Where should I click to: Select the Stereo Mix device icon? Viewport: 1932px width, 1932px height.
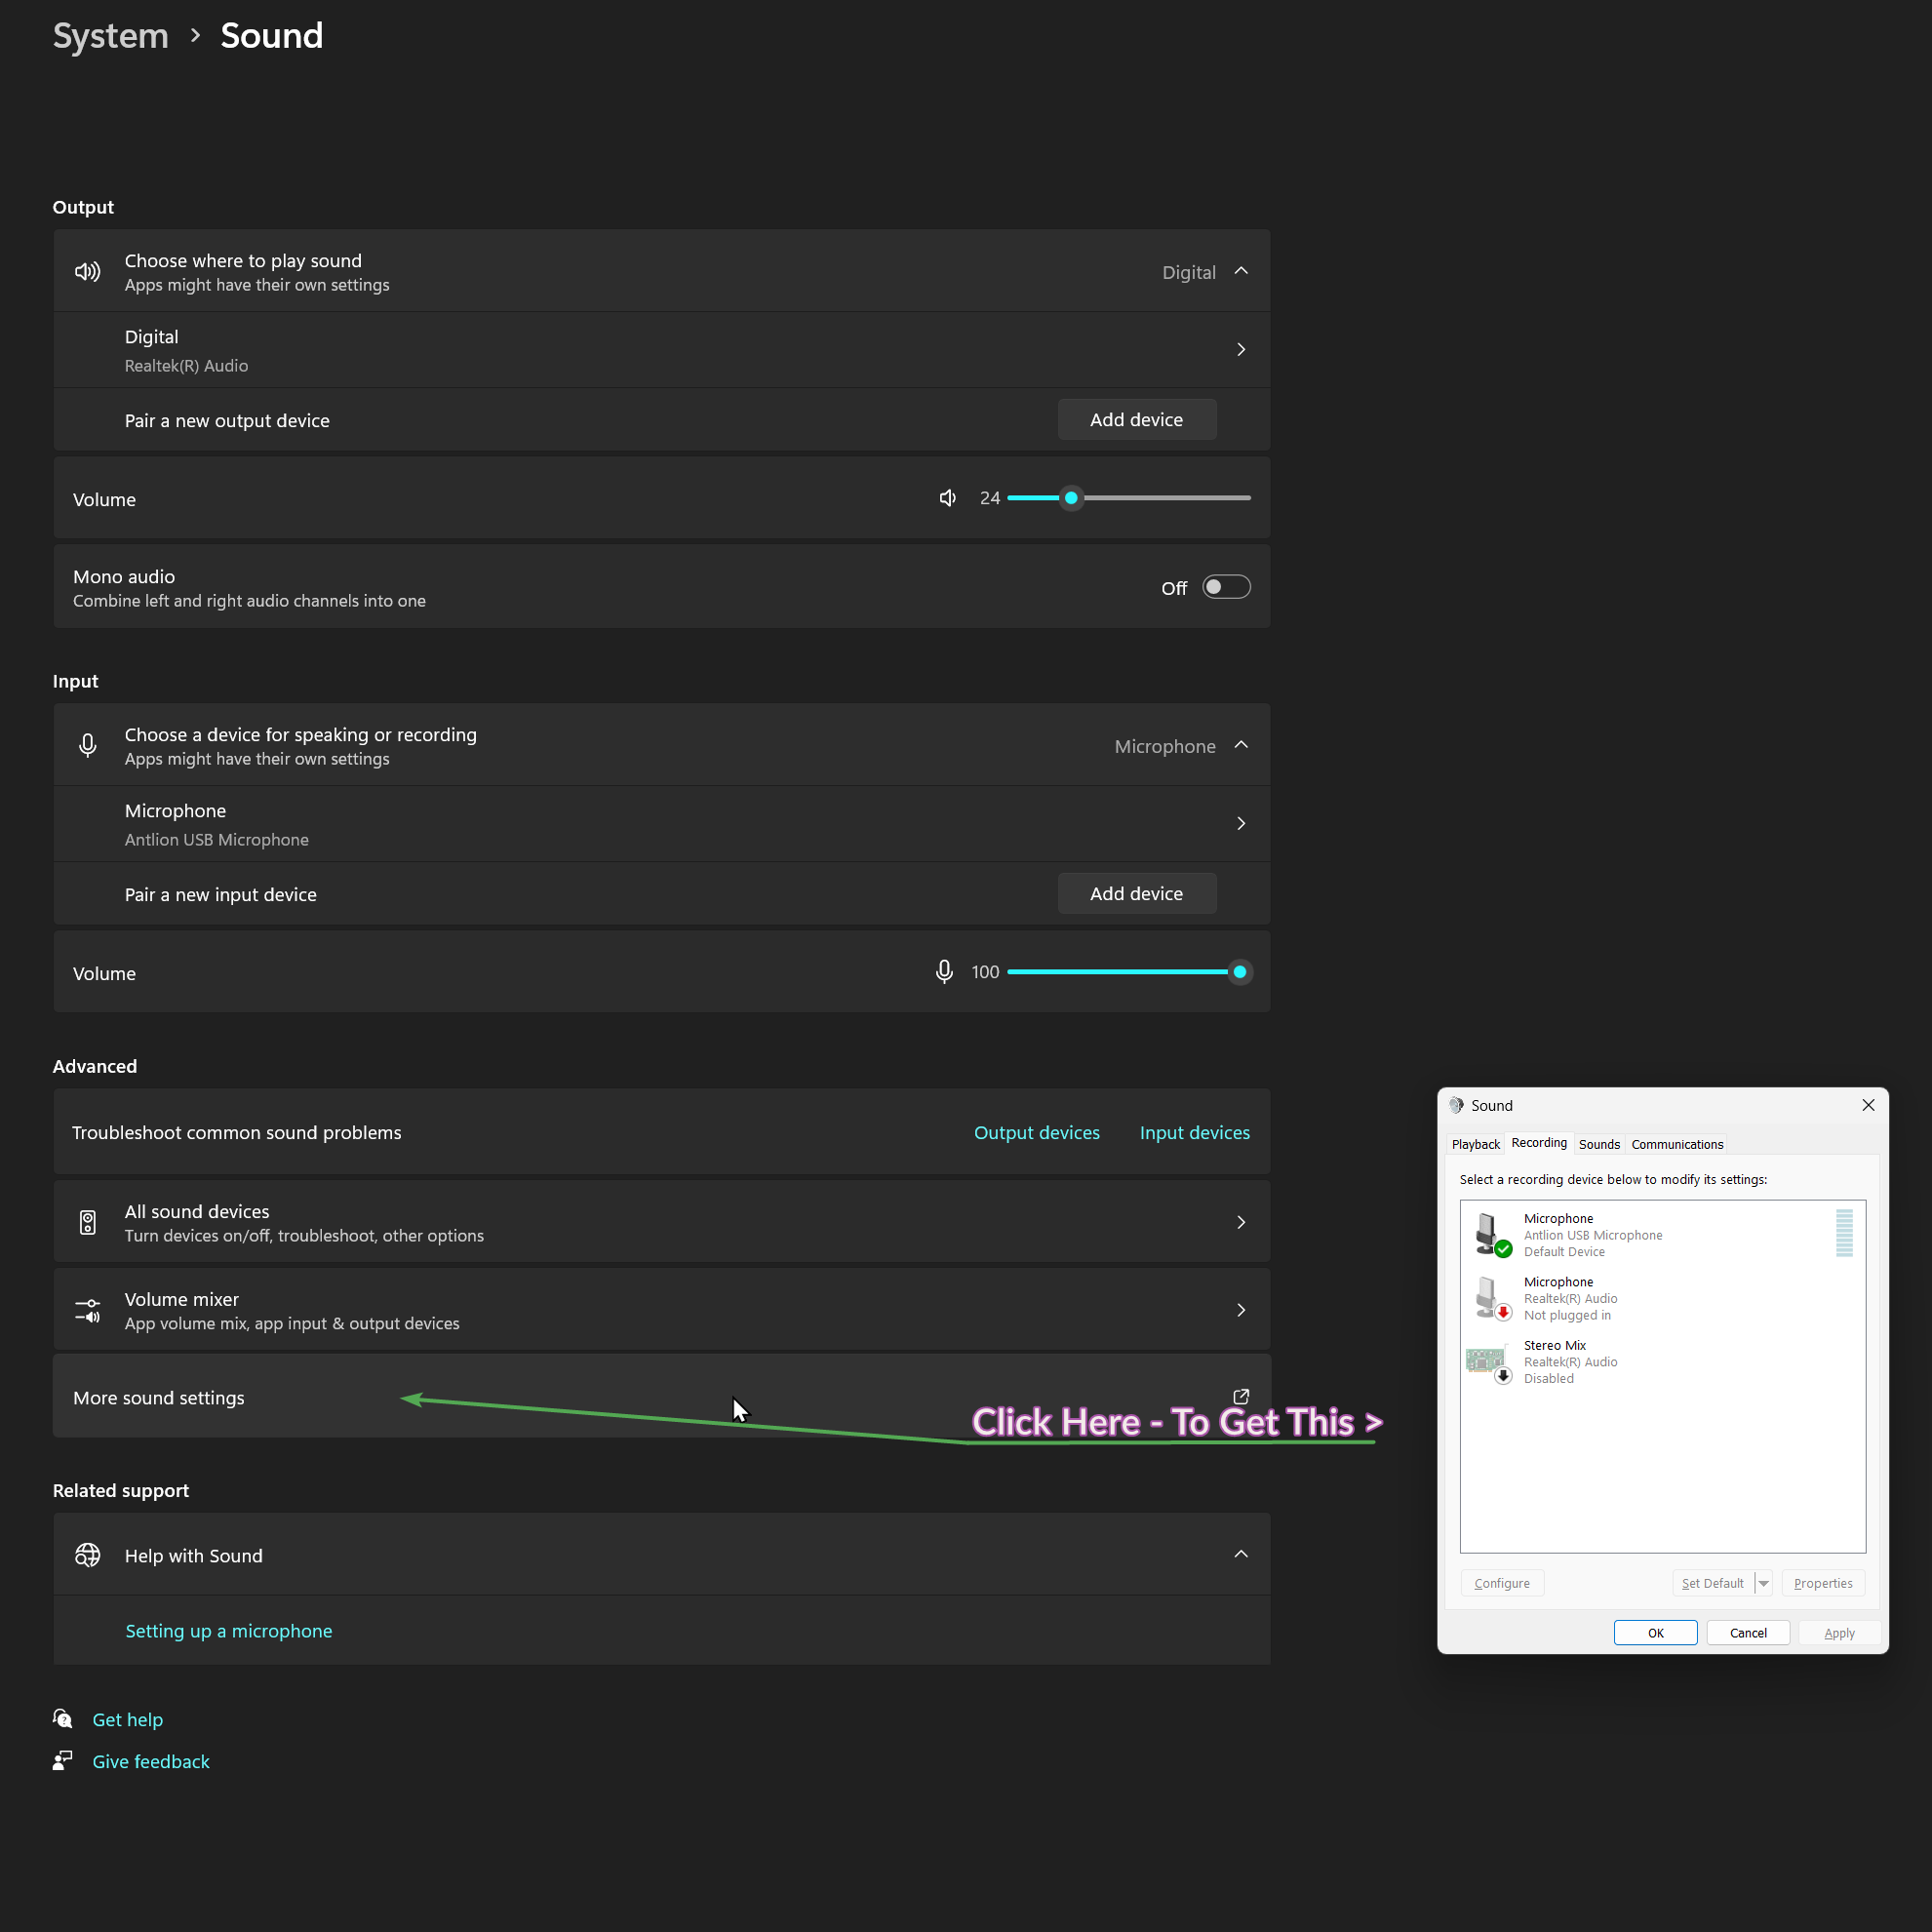point(1489,1362)
